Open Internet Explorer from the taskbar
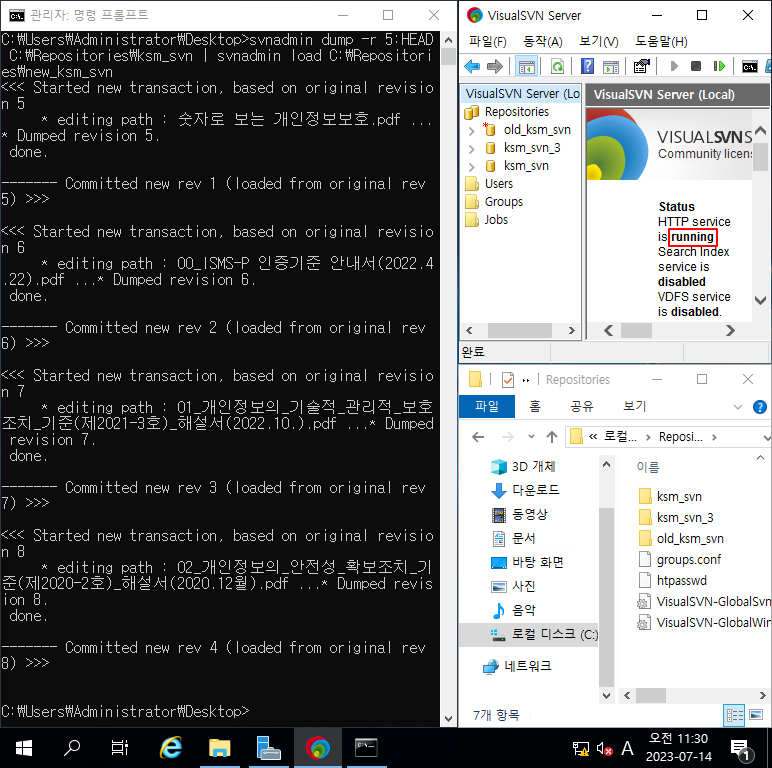772x768 pixels. click(x=170, y=748)
